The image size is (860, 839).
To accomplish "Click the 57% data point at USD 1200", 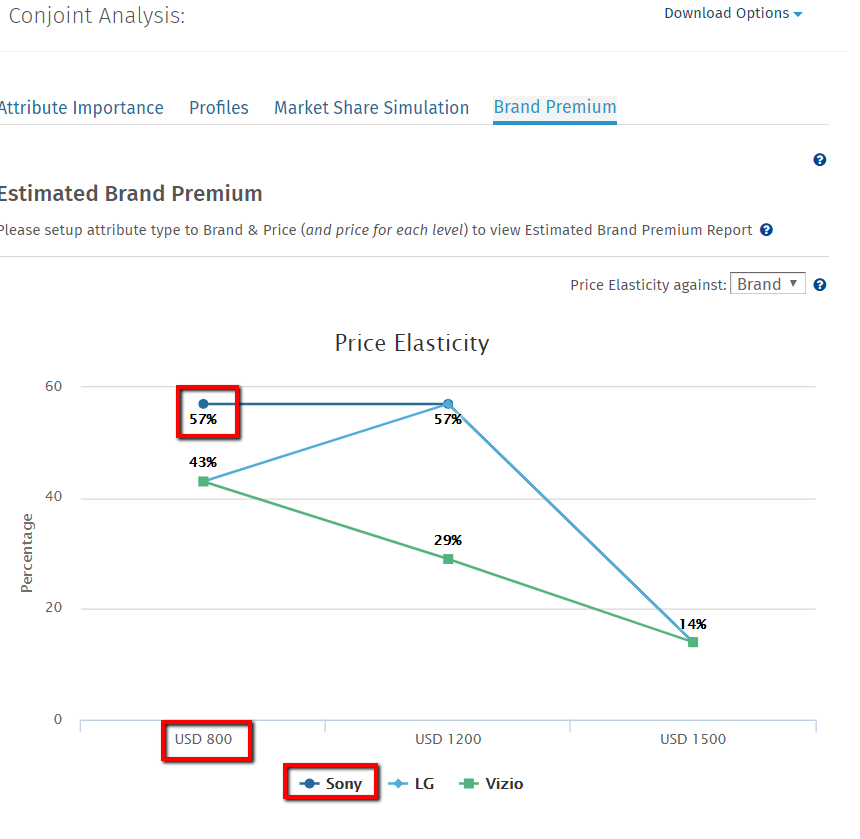I will tap(448, 404).
